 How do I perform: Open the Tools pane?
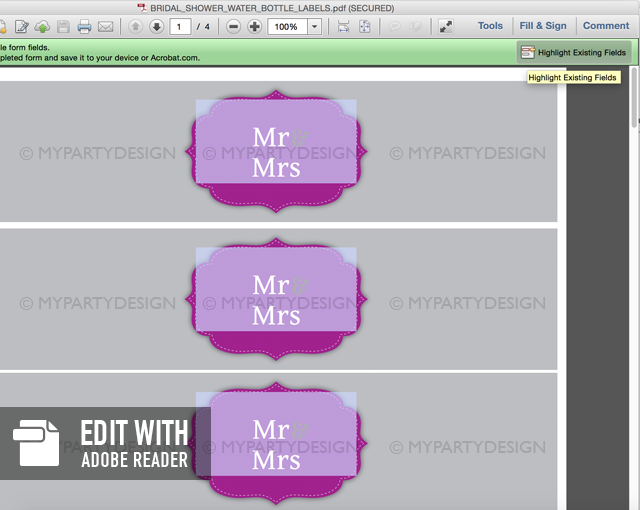click(x=490, y=26)
